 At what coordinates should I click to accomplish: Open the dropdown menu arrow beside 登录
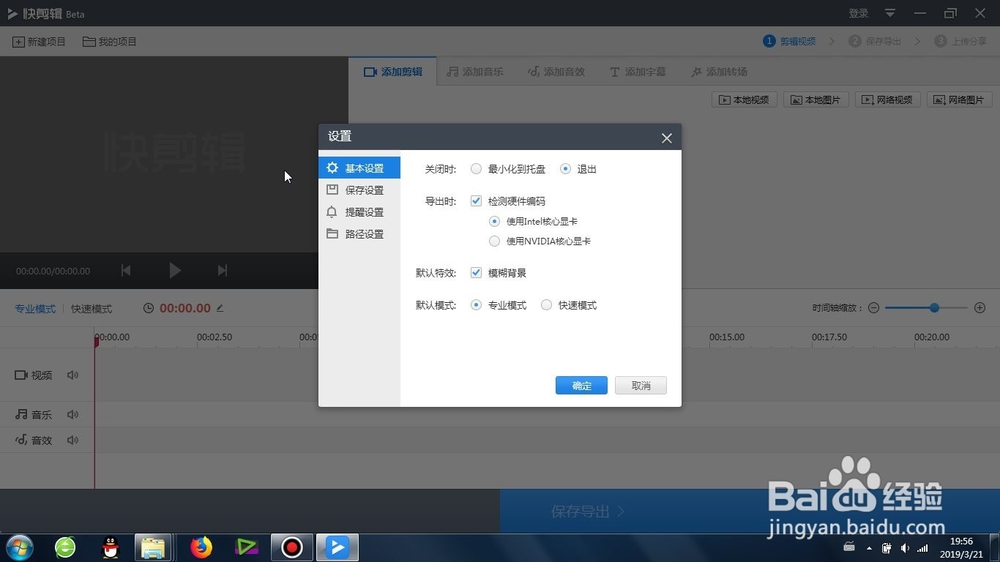pyautogui.click(x=890, y=13)
